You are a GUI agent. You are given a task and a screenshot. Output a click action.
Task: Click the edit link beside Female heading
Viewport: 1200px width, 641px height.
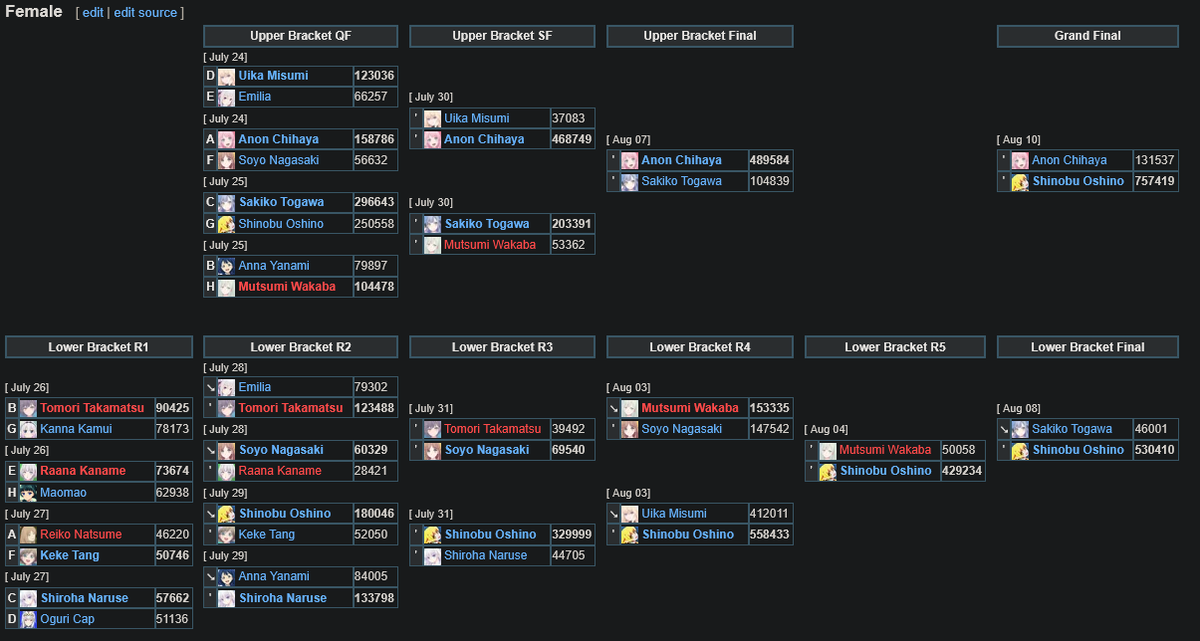point(93,13)
